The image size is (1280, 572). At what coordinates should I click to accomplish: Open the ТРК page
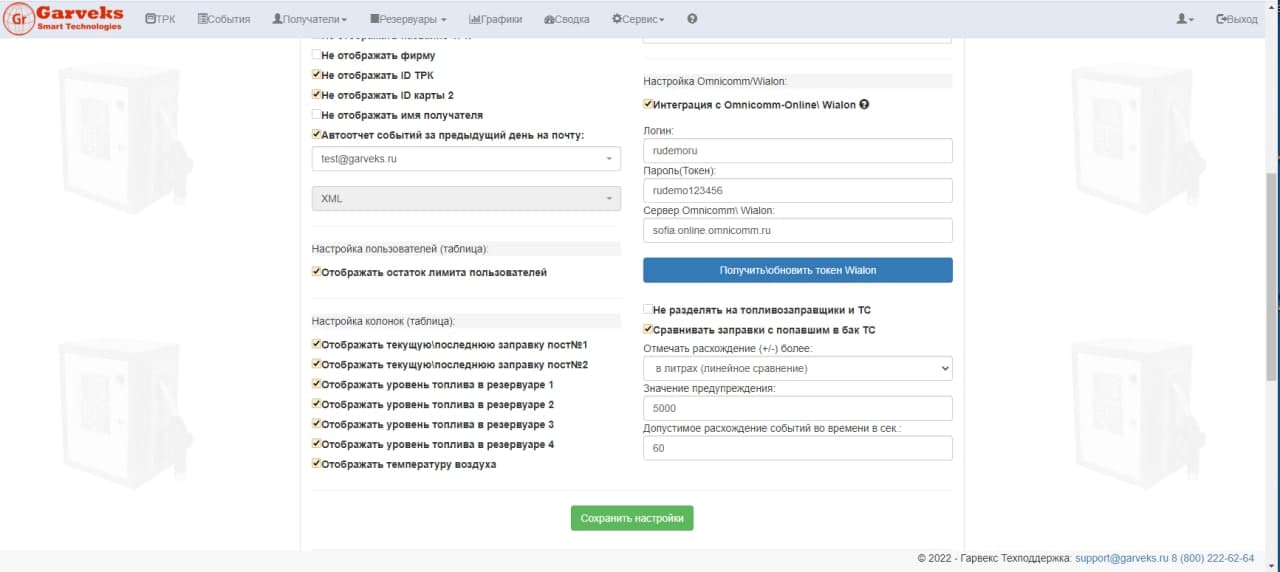(x=160, y=19)
